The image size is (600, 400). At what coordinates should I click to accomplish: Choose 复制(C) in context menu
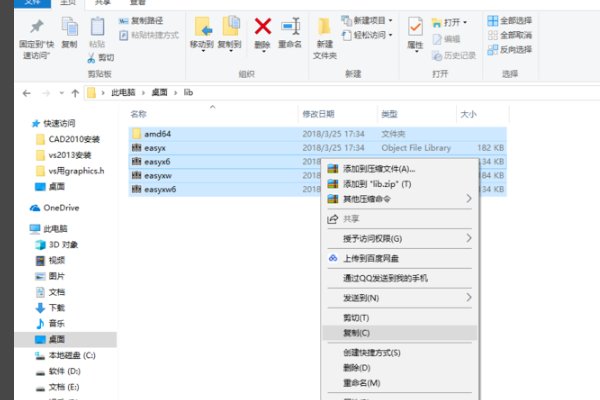tap(399, 333)
